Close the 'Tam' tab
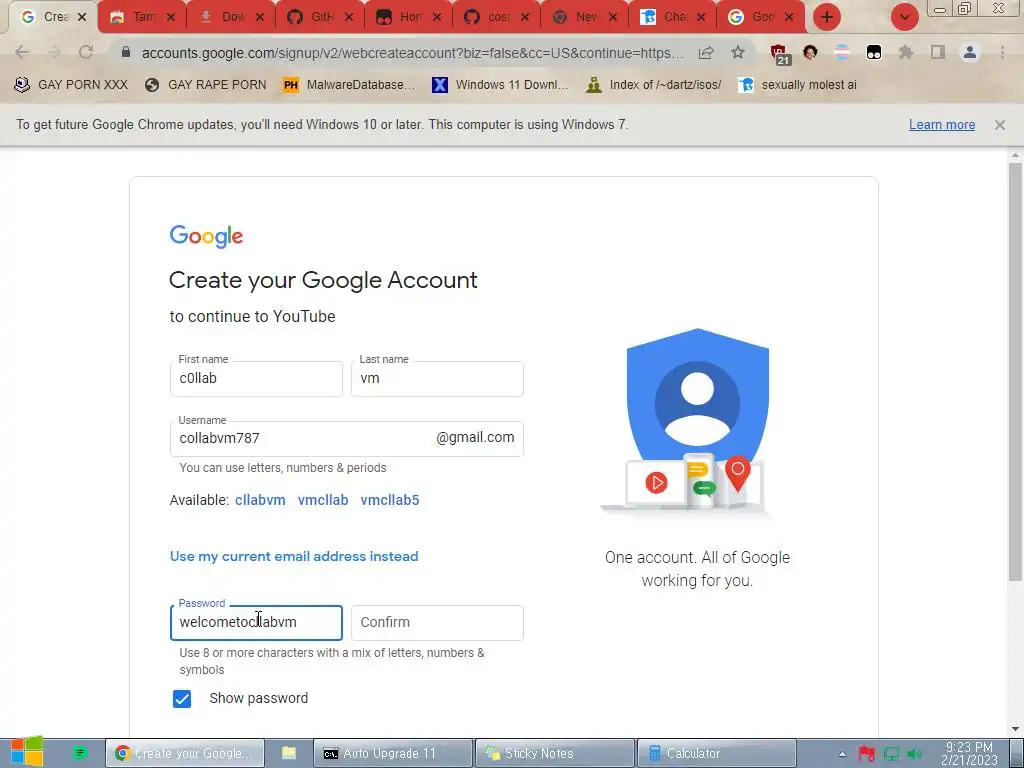 170,17
